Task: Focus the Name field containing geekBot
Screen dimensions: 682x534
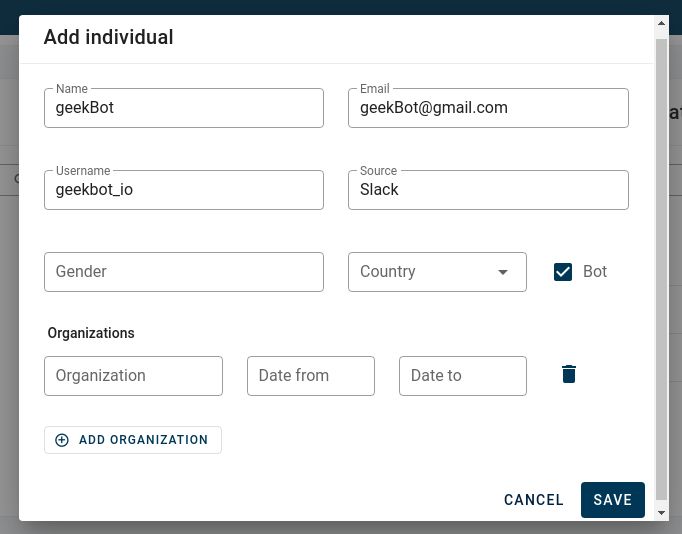Action: click(x=184, y=108)
